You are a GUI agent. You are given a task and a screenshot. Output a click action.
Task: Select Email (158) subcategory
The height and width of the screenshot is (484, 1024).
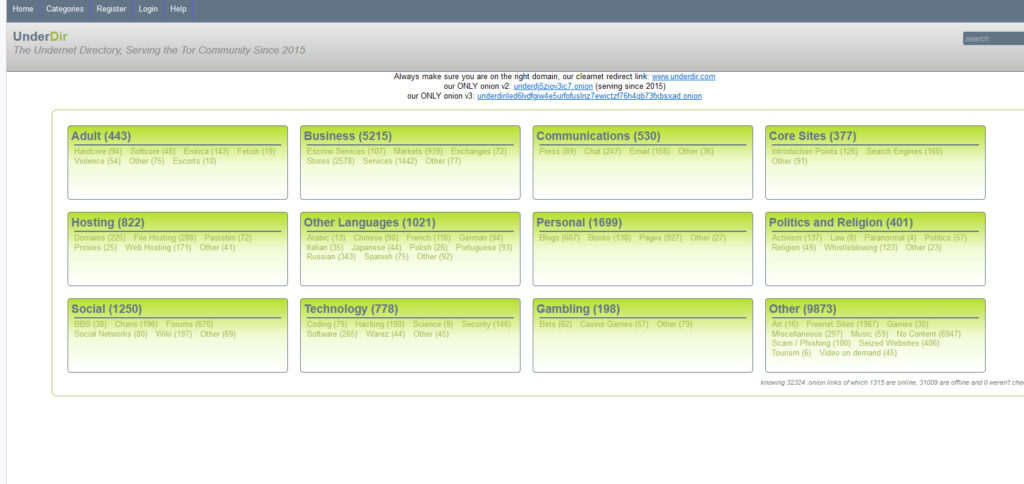pyautogui.click(x=650, y=152)
